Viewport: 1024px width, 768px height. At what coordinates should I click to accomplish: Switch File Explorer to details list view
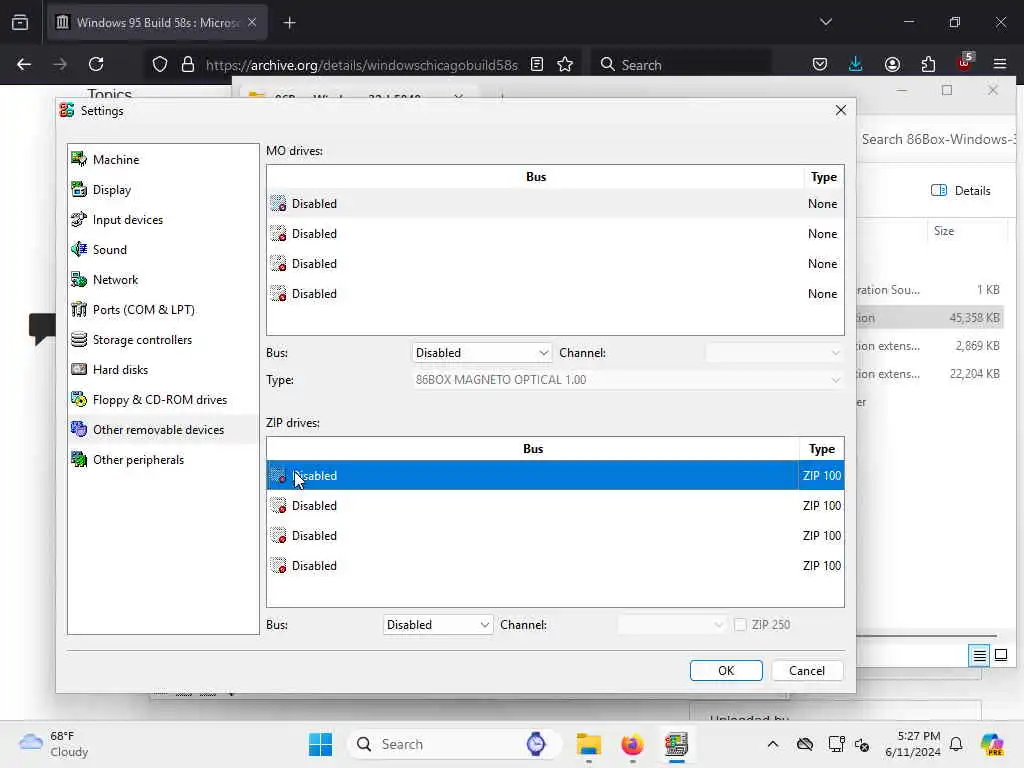coord(980,655)
